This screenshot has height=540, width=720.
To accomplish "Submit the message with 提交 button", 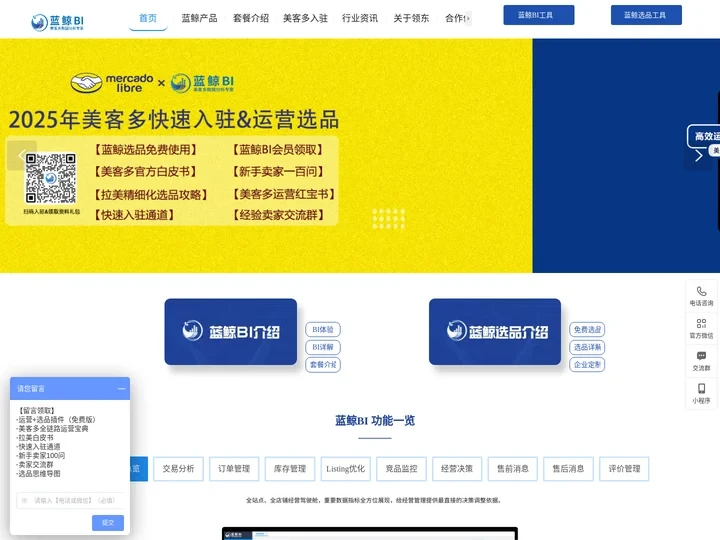I will (108, 523).
